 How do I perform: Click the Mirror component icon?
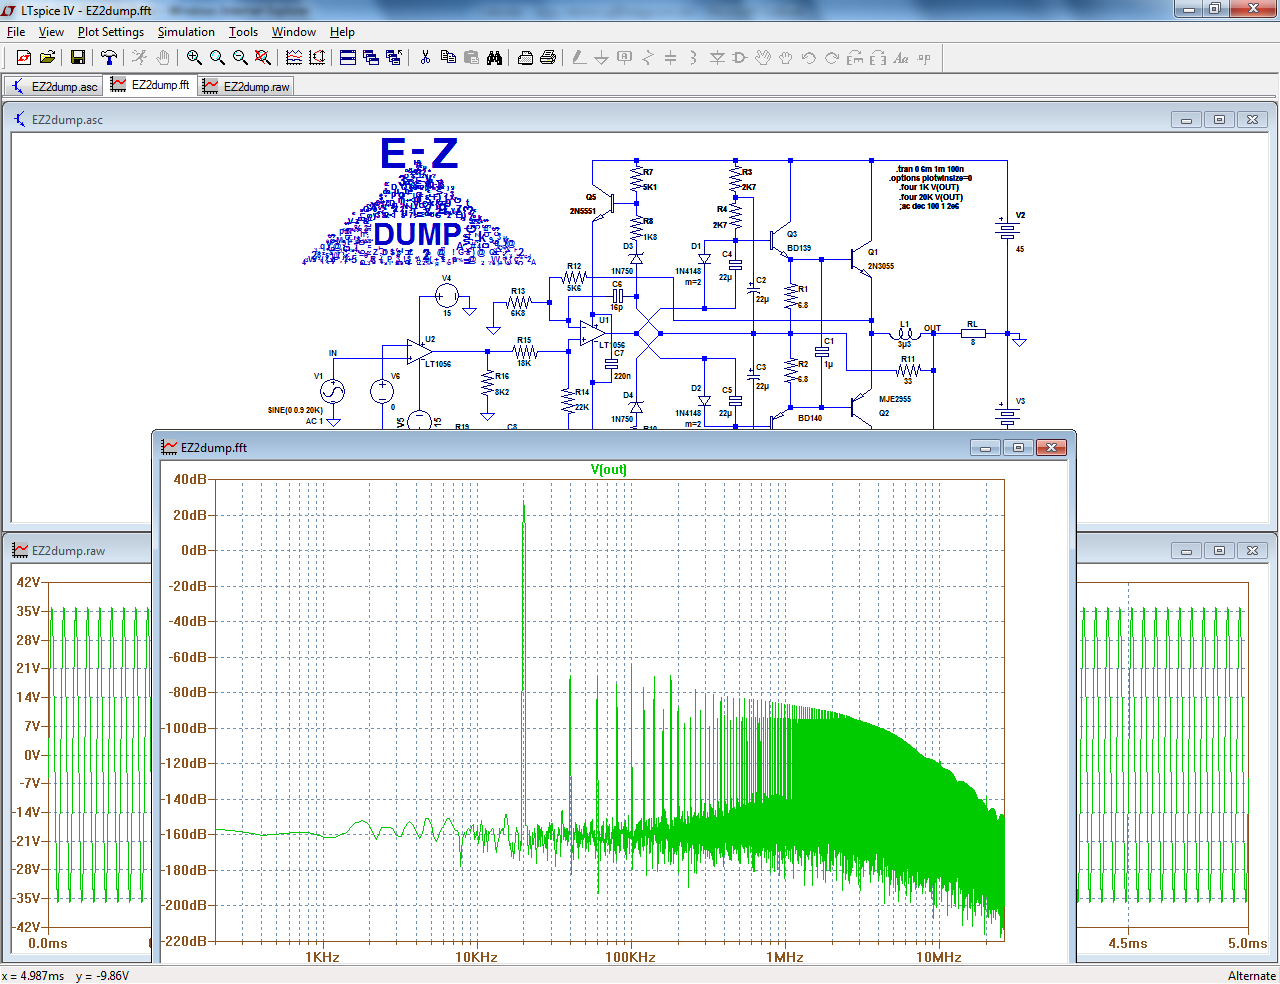point(878,58)
